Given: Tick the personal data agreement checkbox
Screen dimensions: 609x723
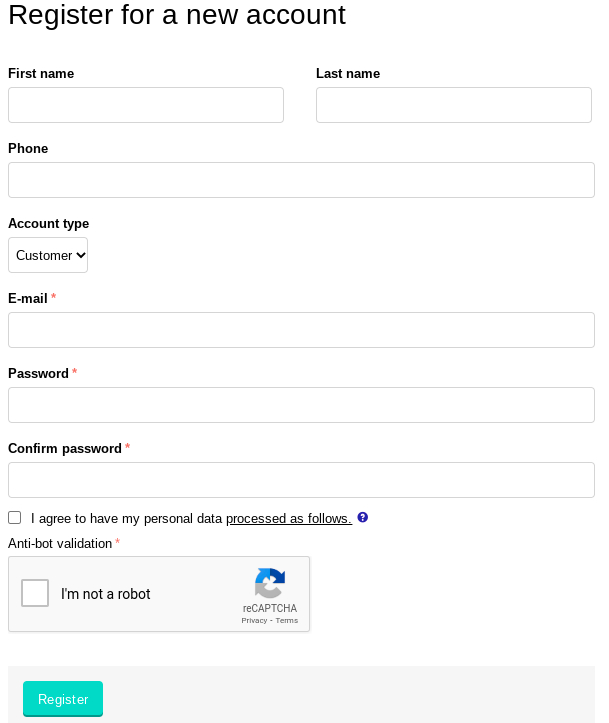Looking at the screenshot, I should click(x=15, y=518).
